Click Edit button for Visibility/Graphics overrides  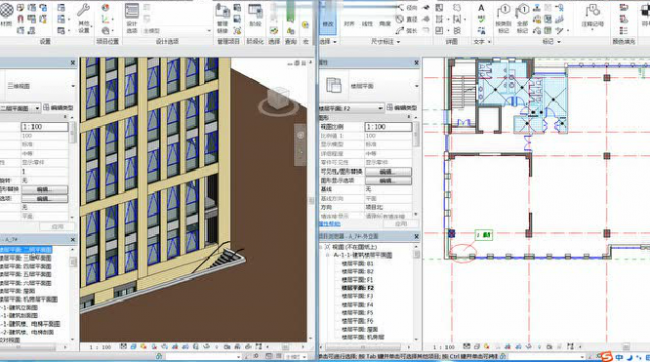(x=388, y=172)
